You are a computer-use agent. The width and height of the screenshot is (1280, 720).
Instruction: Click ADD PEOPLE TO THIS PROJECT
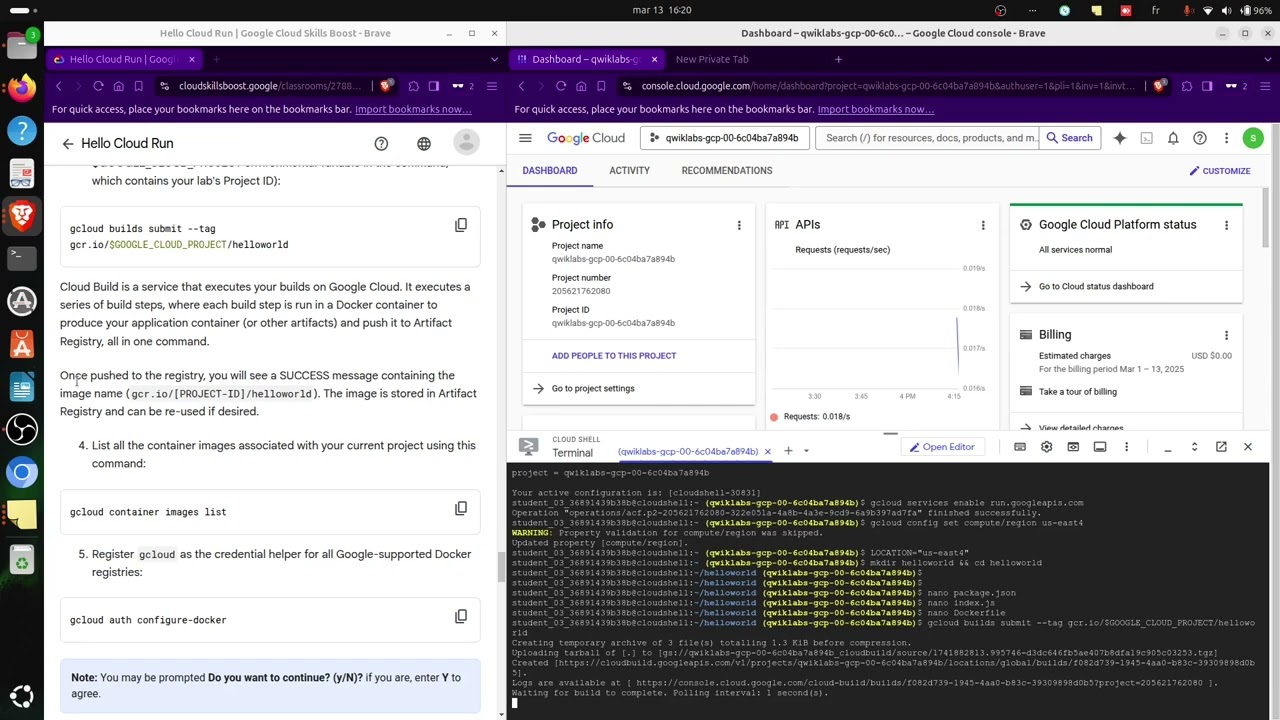click(x=614, y=356)
